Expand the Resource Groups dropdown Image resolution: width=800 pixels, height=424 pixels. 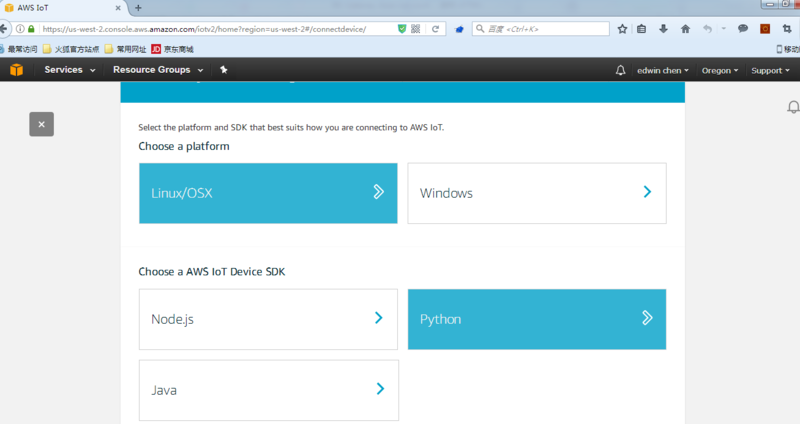158,70
